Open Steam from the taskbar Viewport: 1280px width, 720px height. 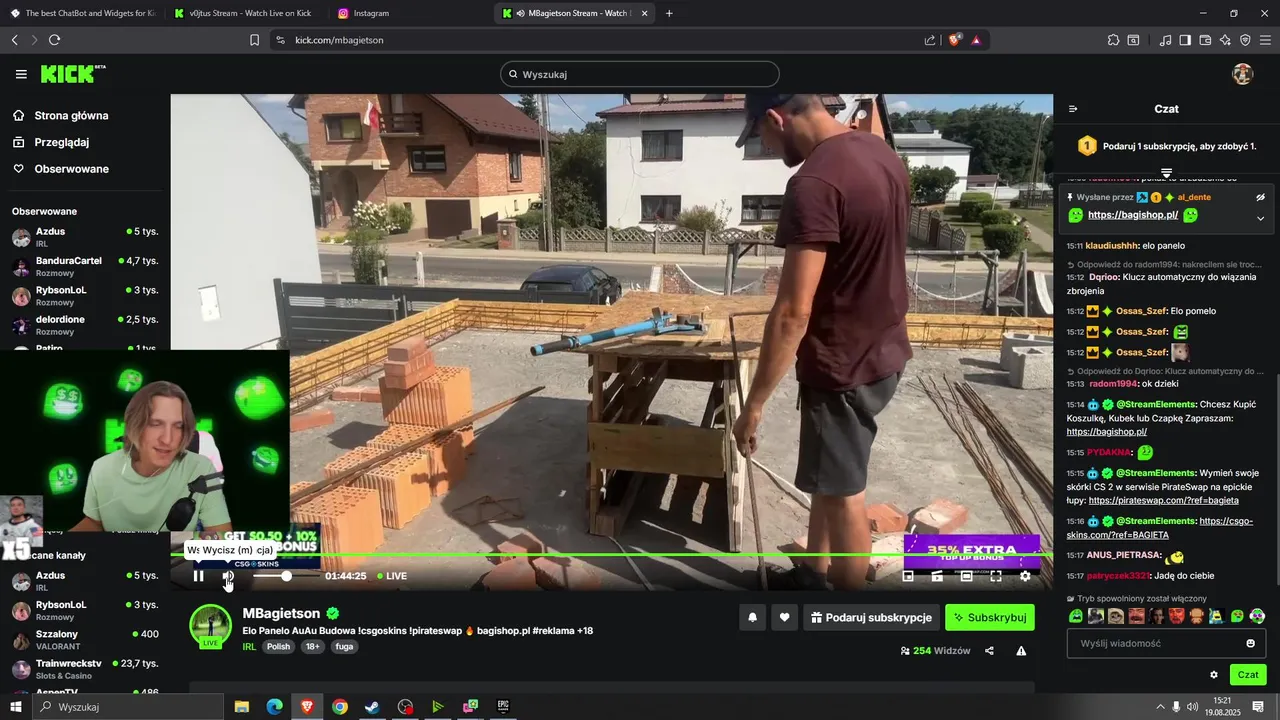[x=372, y=707]
